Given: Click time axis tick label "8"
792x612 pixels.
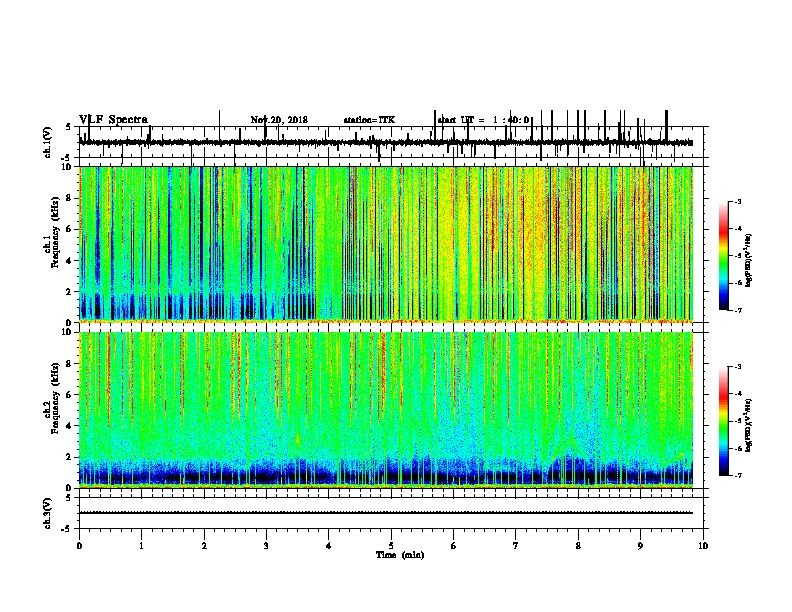Looking at the screenshot, I should (x=578, y=546).
